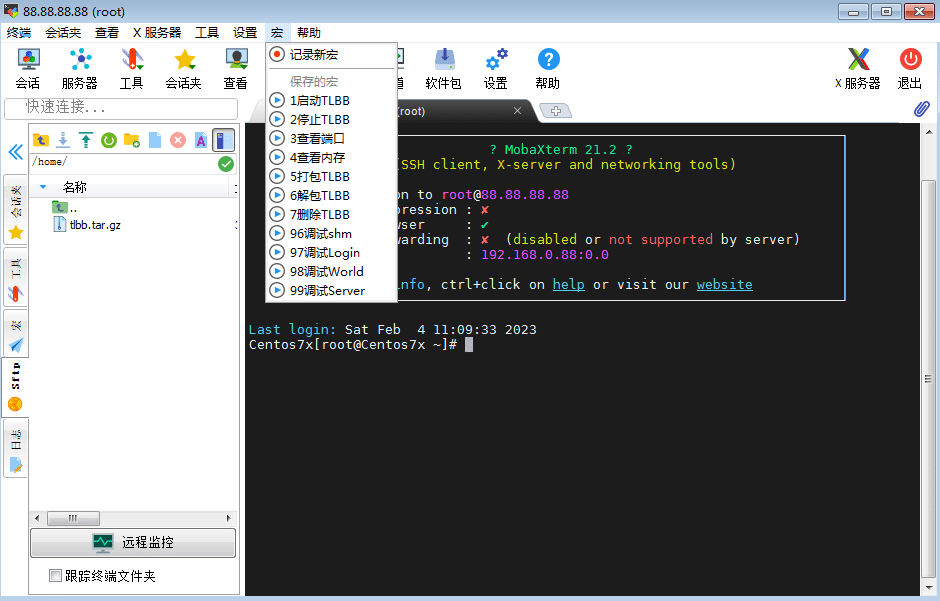Click the 退出 power icon

(910, 67)
